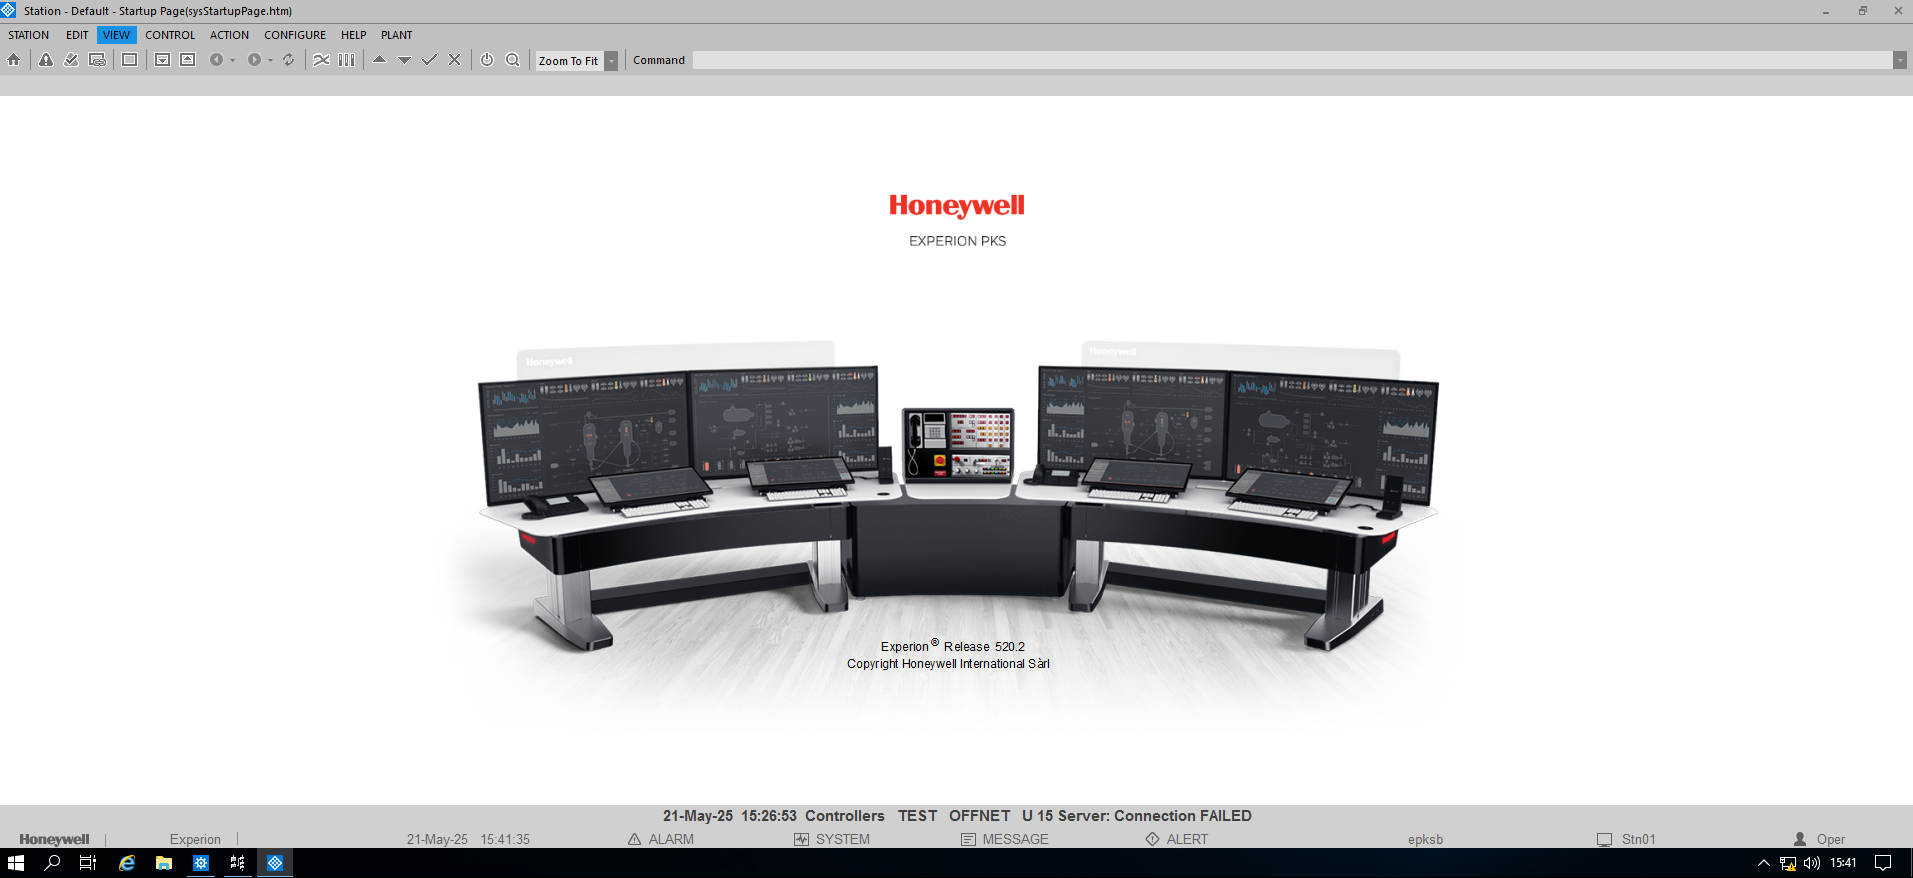Viewport: 1913px width, 878px height.
Task: Click the Cancel X toolbar icon
Action: [454, 60]
